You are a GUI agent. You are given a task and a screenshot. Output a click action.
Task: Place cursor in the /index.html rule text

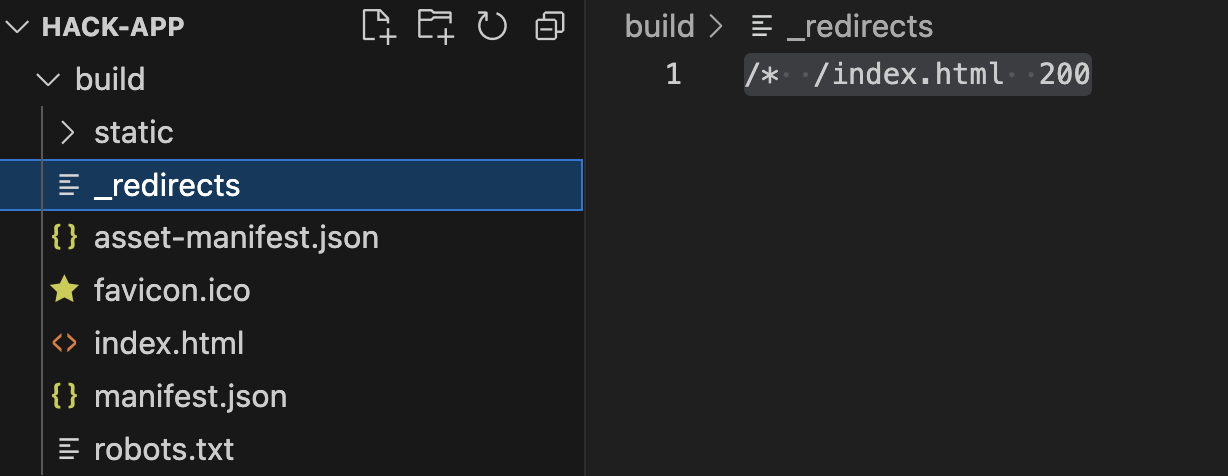909,74
